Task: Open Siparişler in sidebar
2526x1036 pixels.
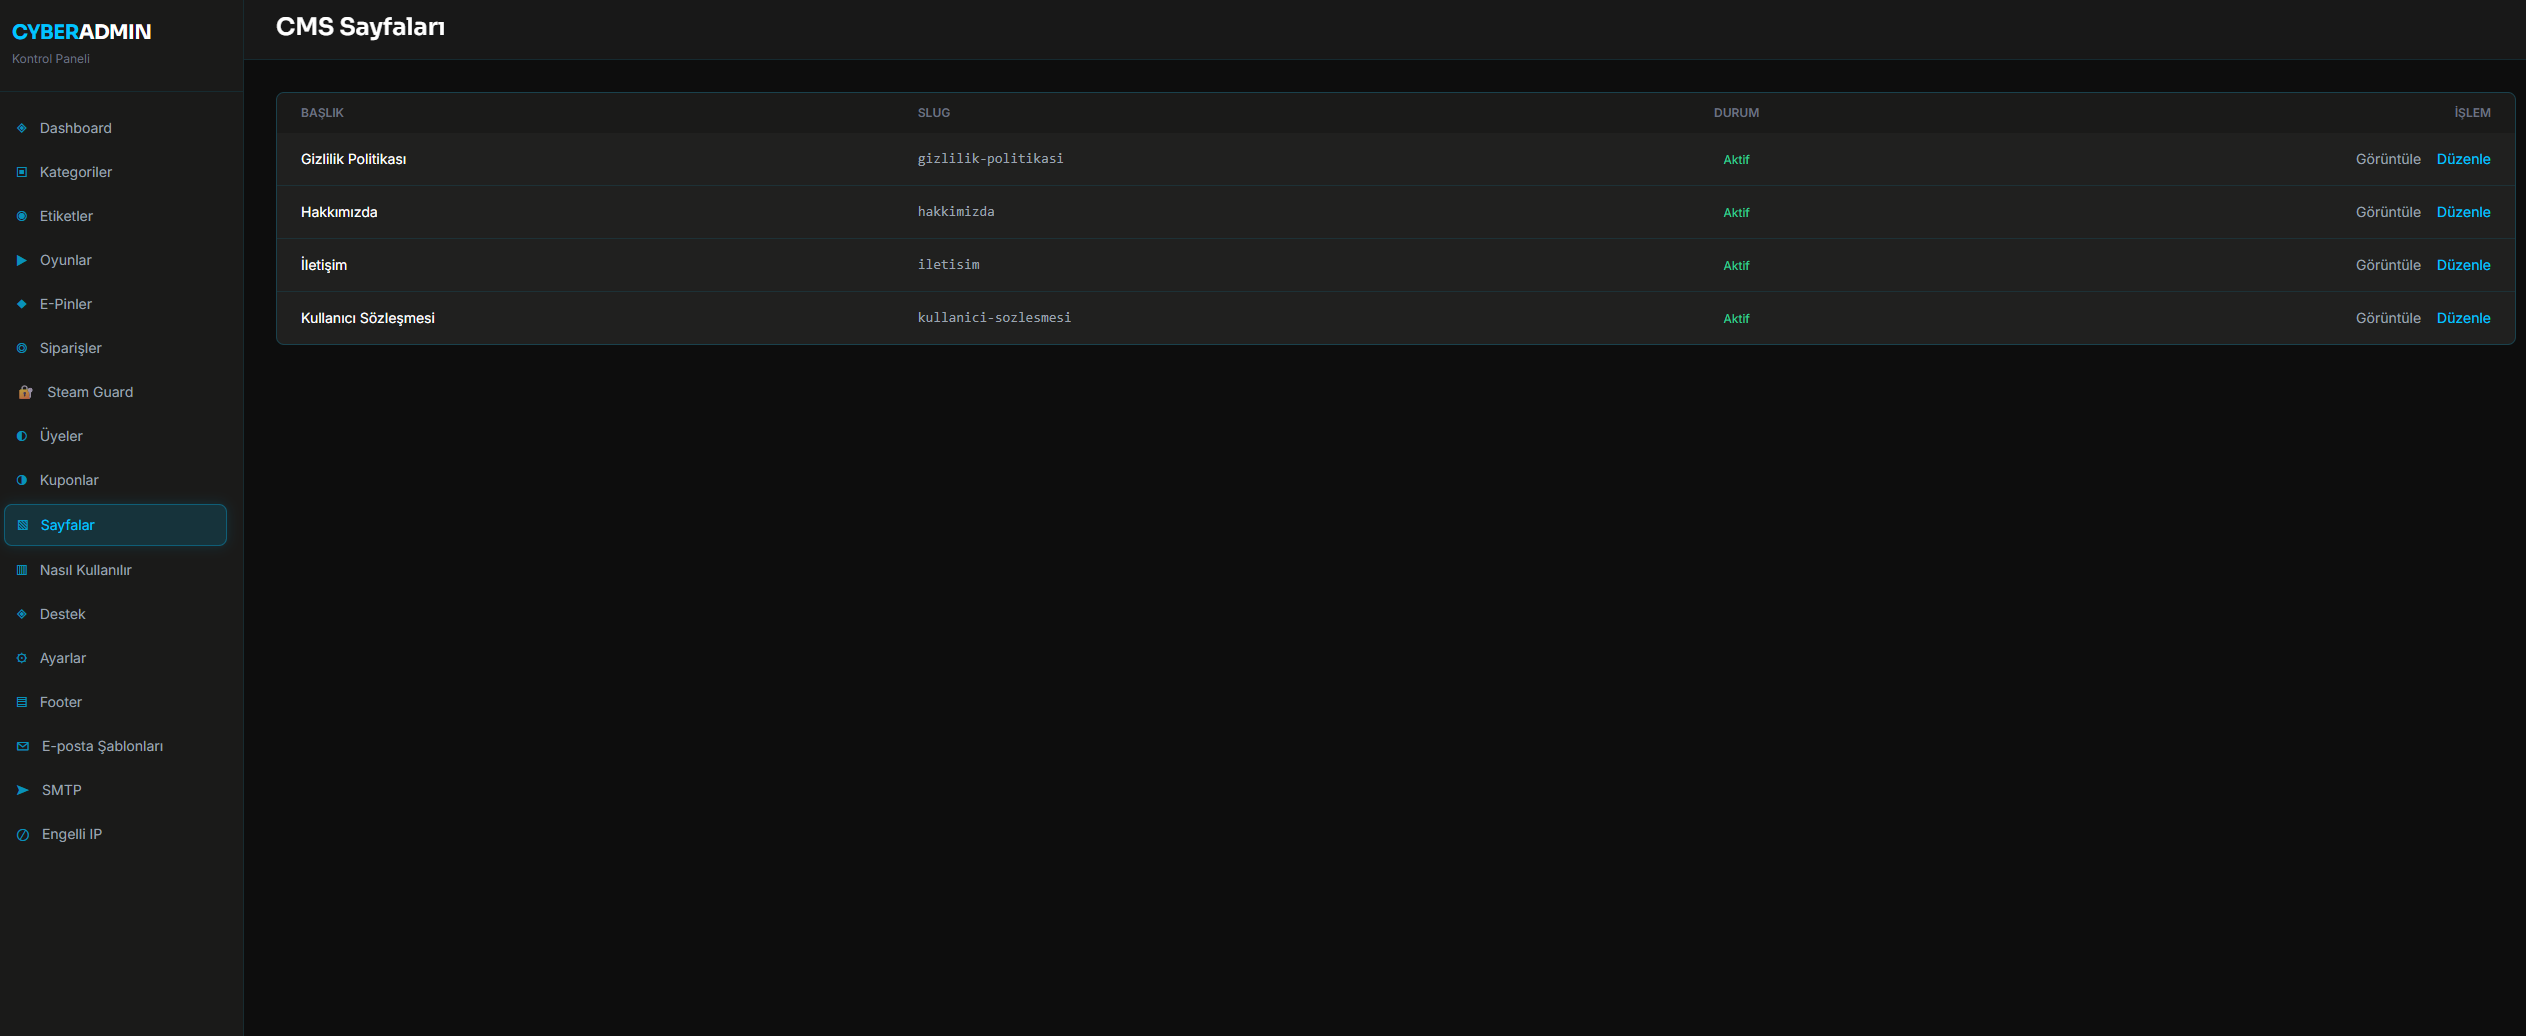Action: coord(116,348)
